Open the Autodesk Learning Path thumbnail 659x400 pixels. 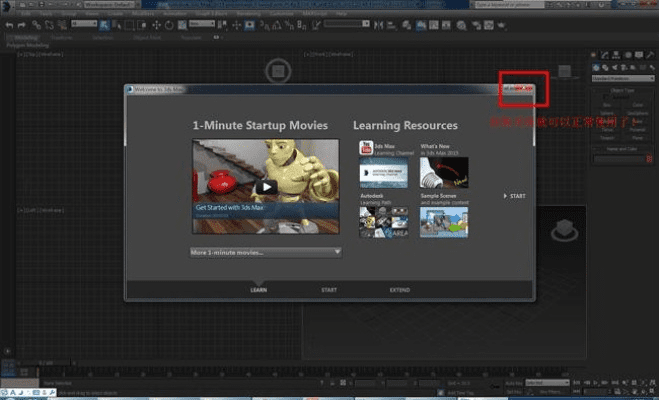pos(383,219)
